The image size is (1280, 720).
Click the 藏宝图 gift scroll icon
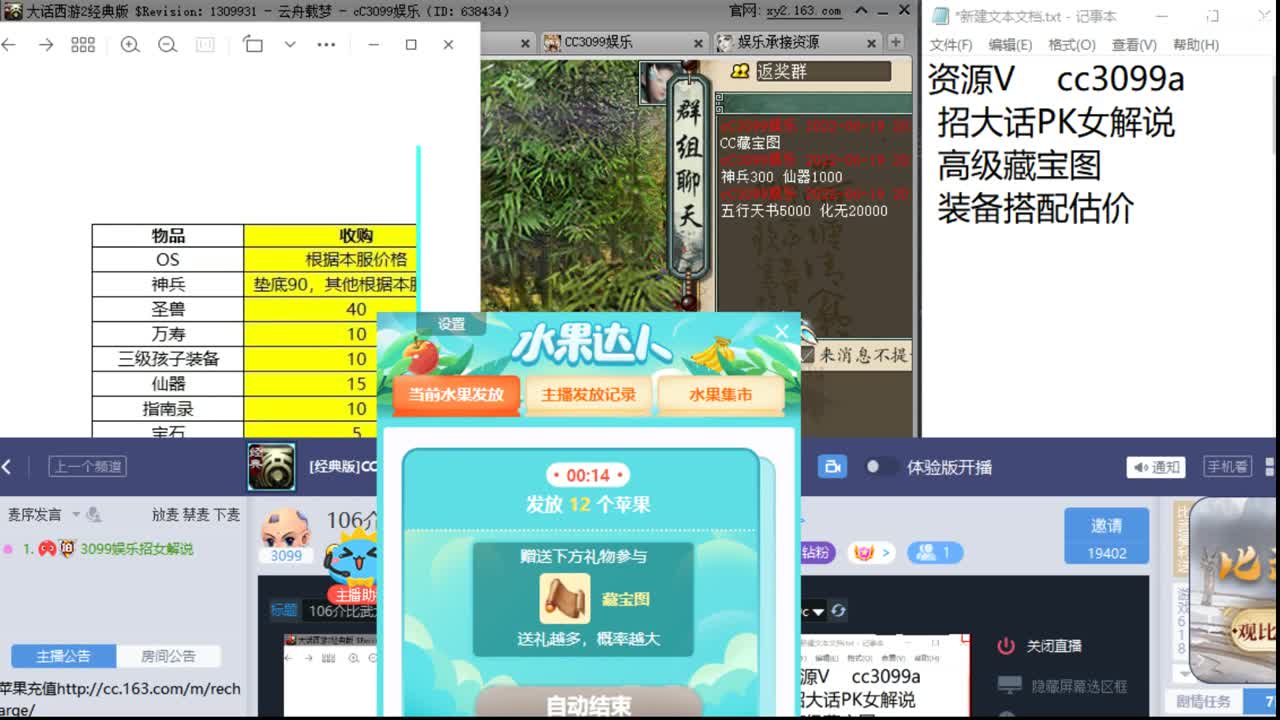pyautogui.click(x=564, y=598)
